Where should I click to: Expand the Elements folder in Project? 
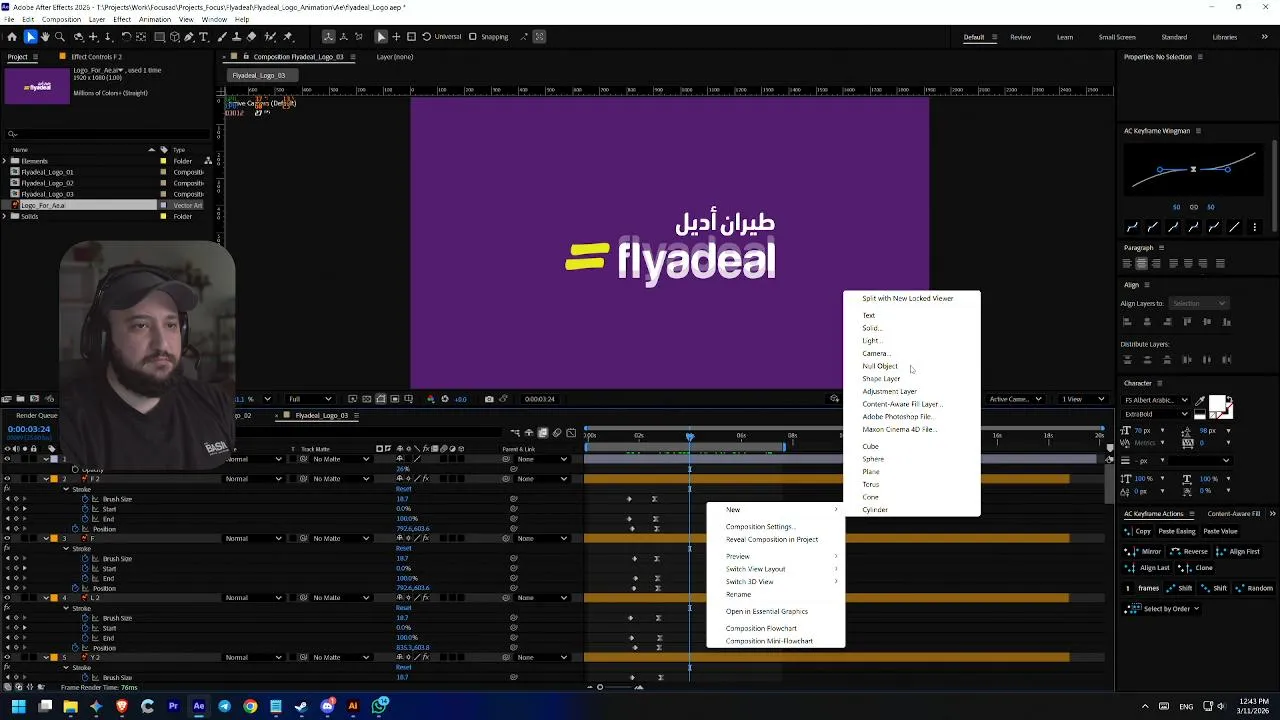point(5,161)
